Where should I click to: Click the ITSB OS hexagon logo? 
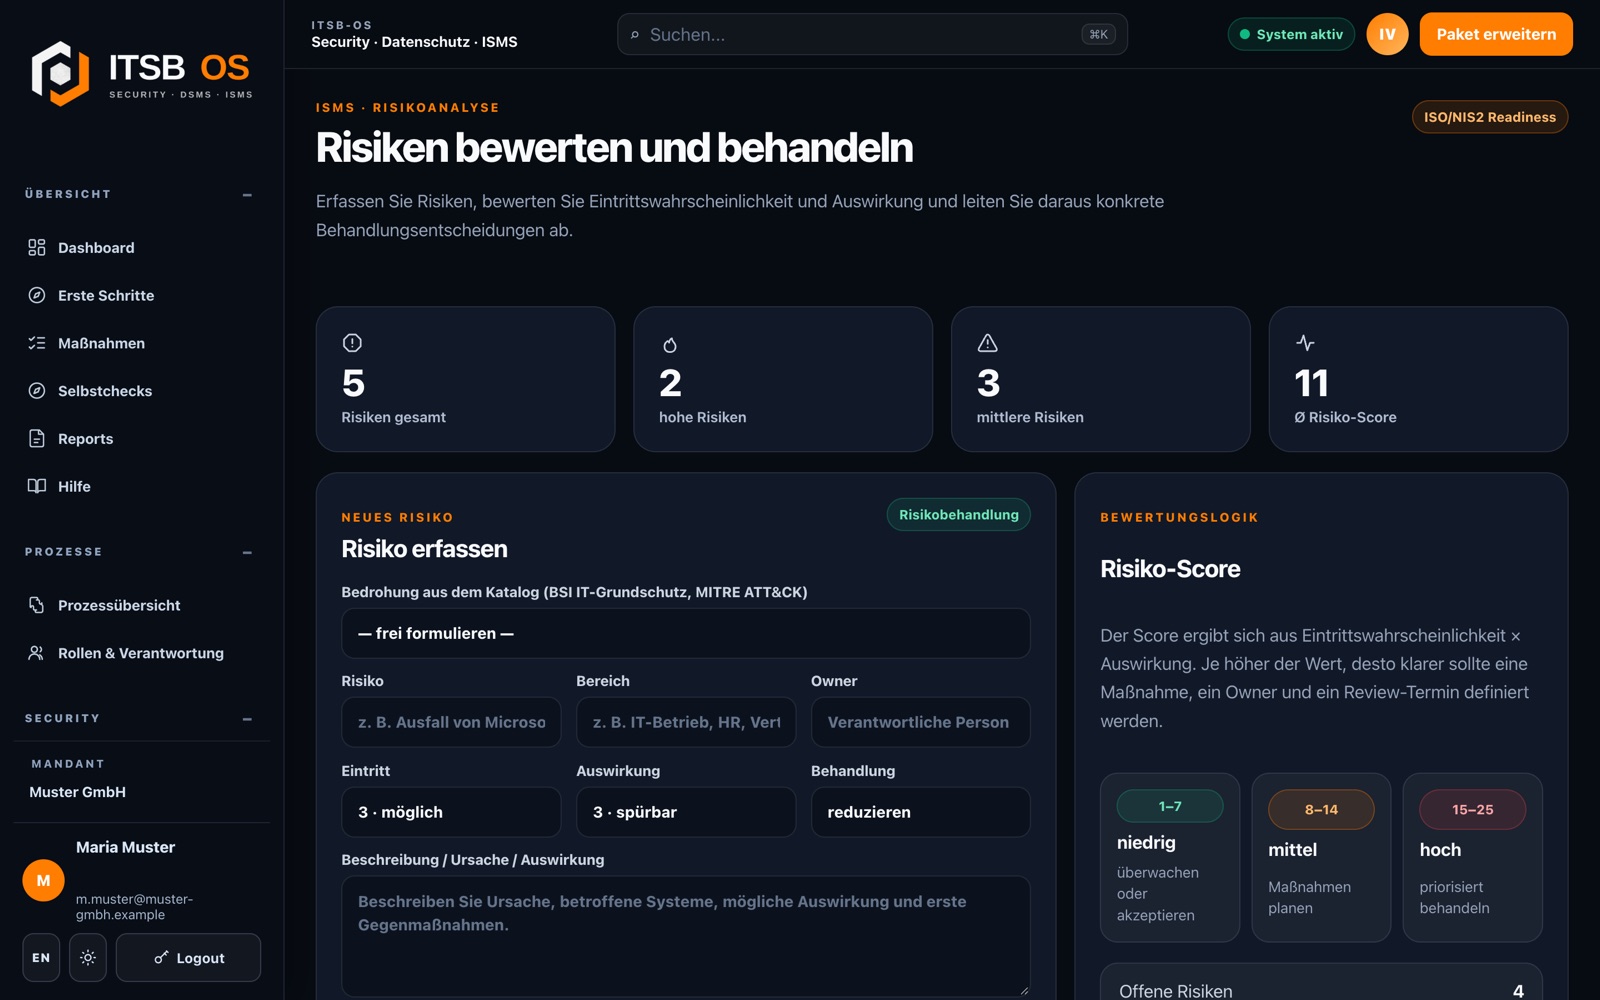(60, 73)
